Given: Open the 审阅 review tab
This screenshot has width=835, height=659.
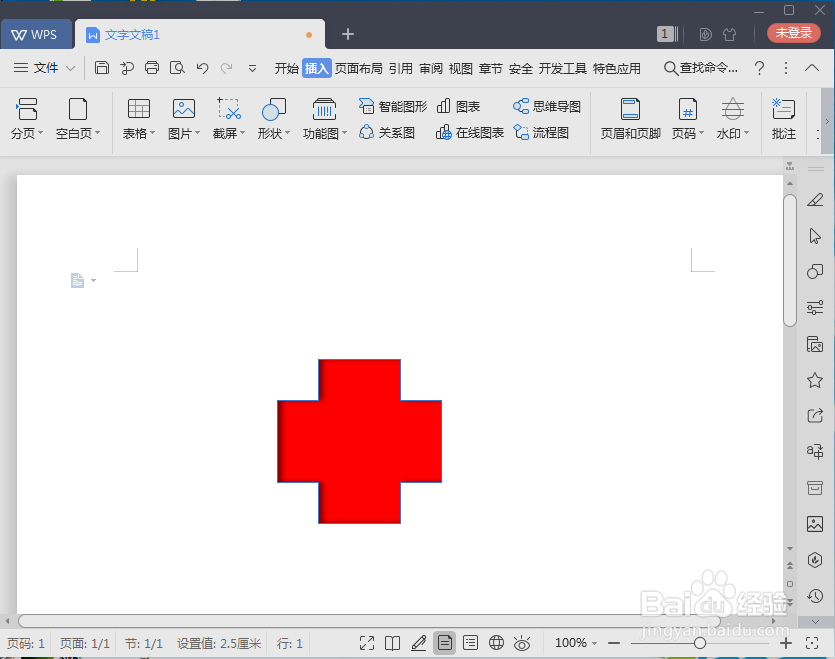Looking at the screenshot, I should pos(430,68).
